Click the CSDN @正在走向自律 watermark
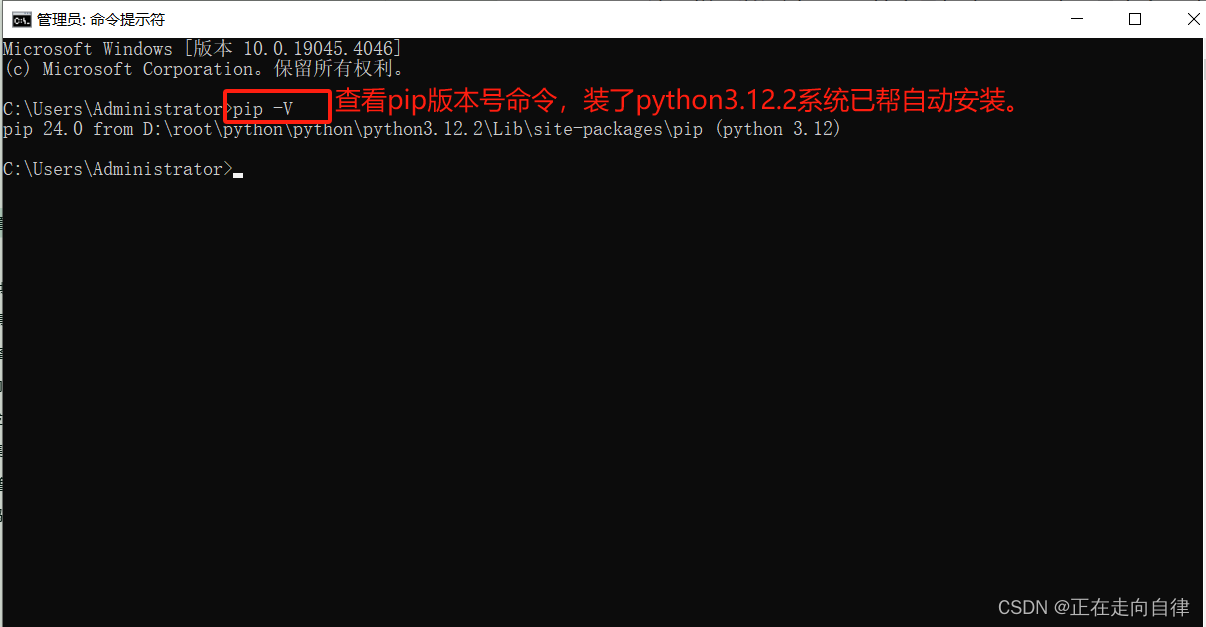1206x627 pixels. click(x=1093, y=607)
